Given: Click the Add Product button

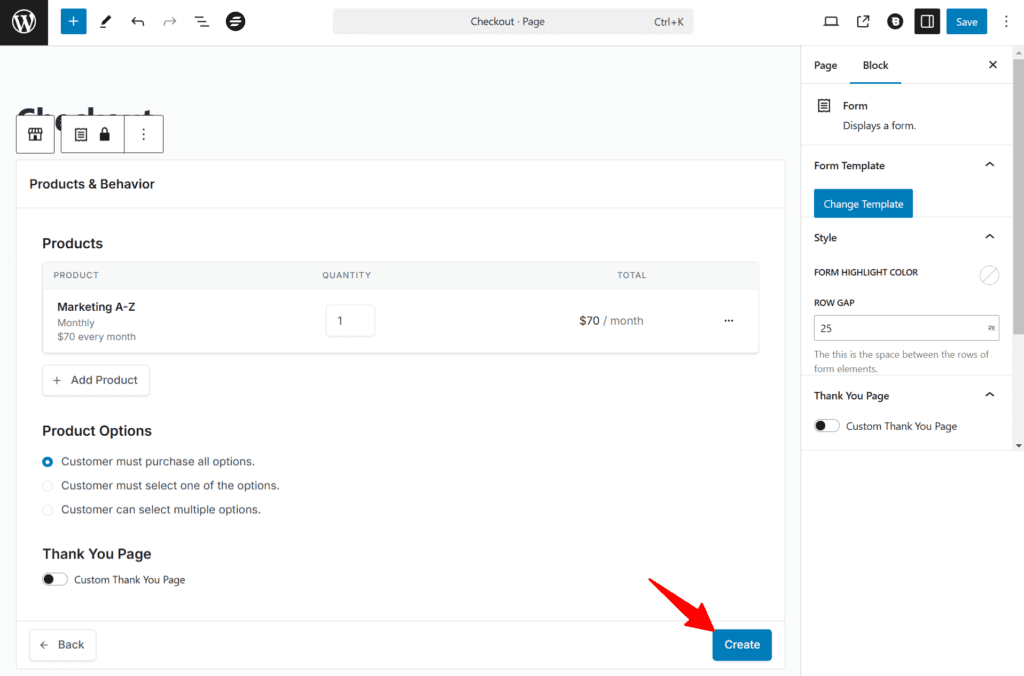Looking at the screenshot, I should [96, 380].
